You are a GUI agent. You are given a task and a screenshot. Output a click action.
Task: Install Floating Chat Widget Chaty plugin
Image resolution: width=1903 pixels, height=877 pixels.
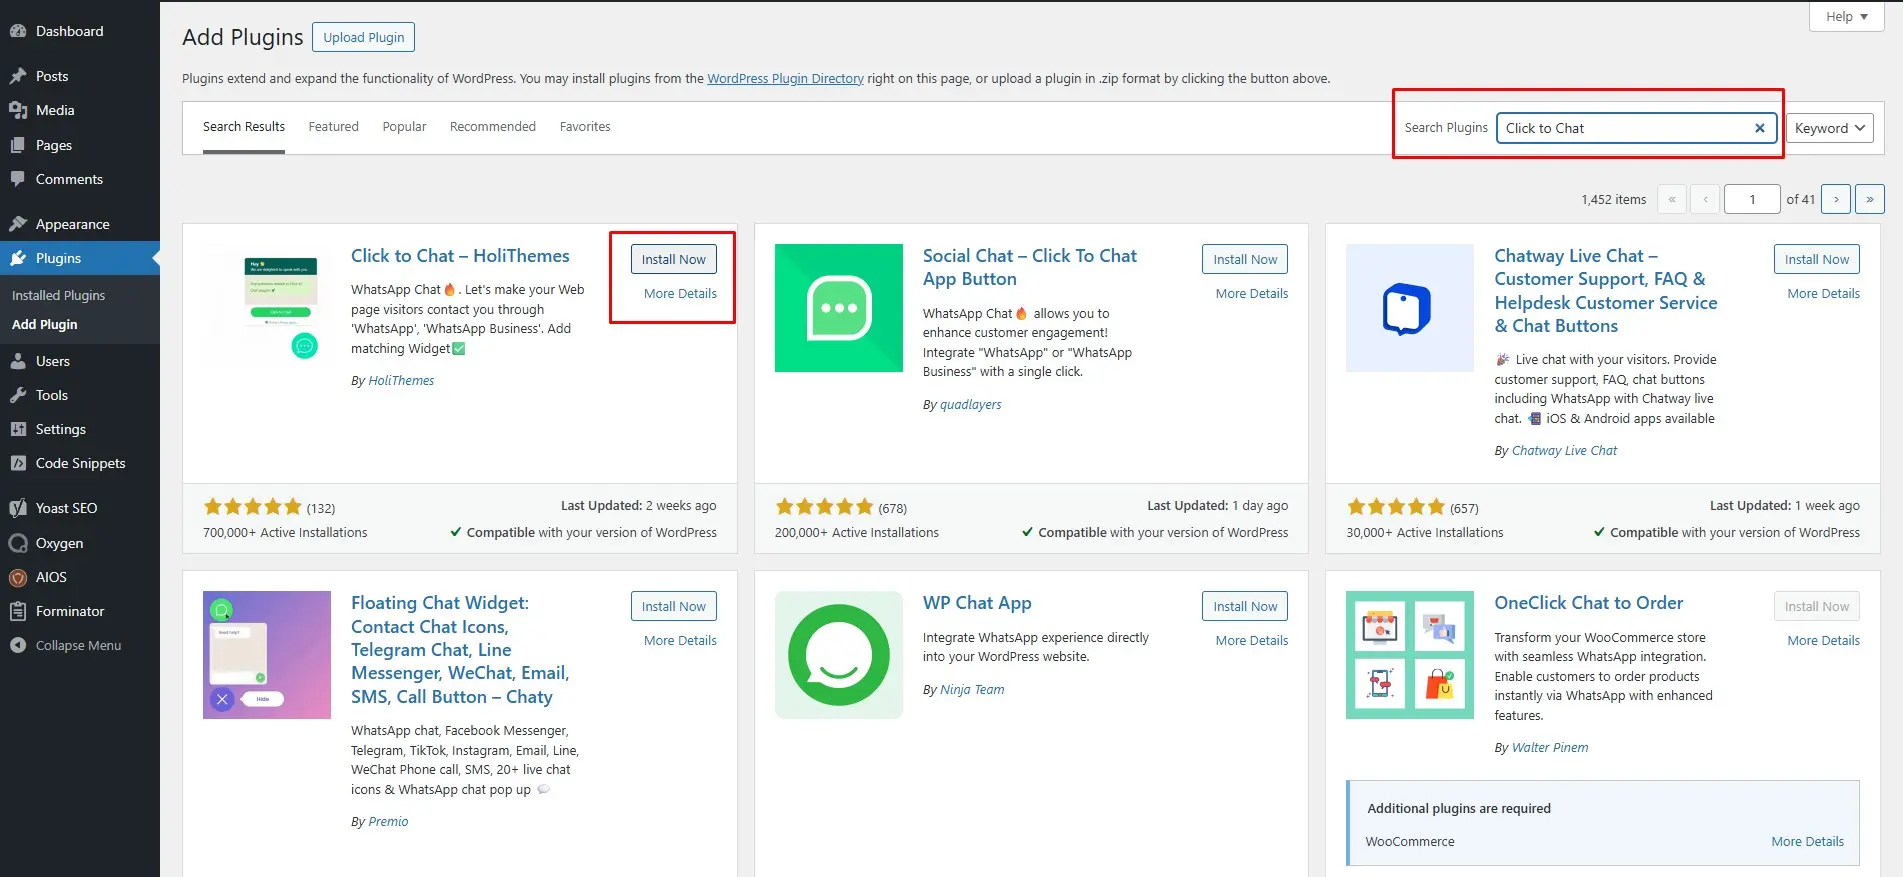tap(674, 606)
